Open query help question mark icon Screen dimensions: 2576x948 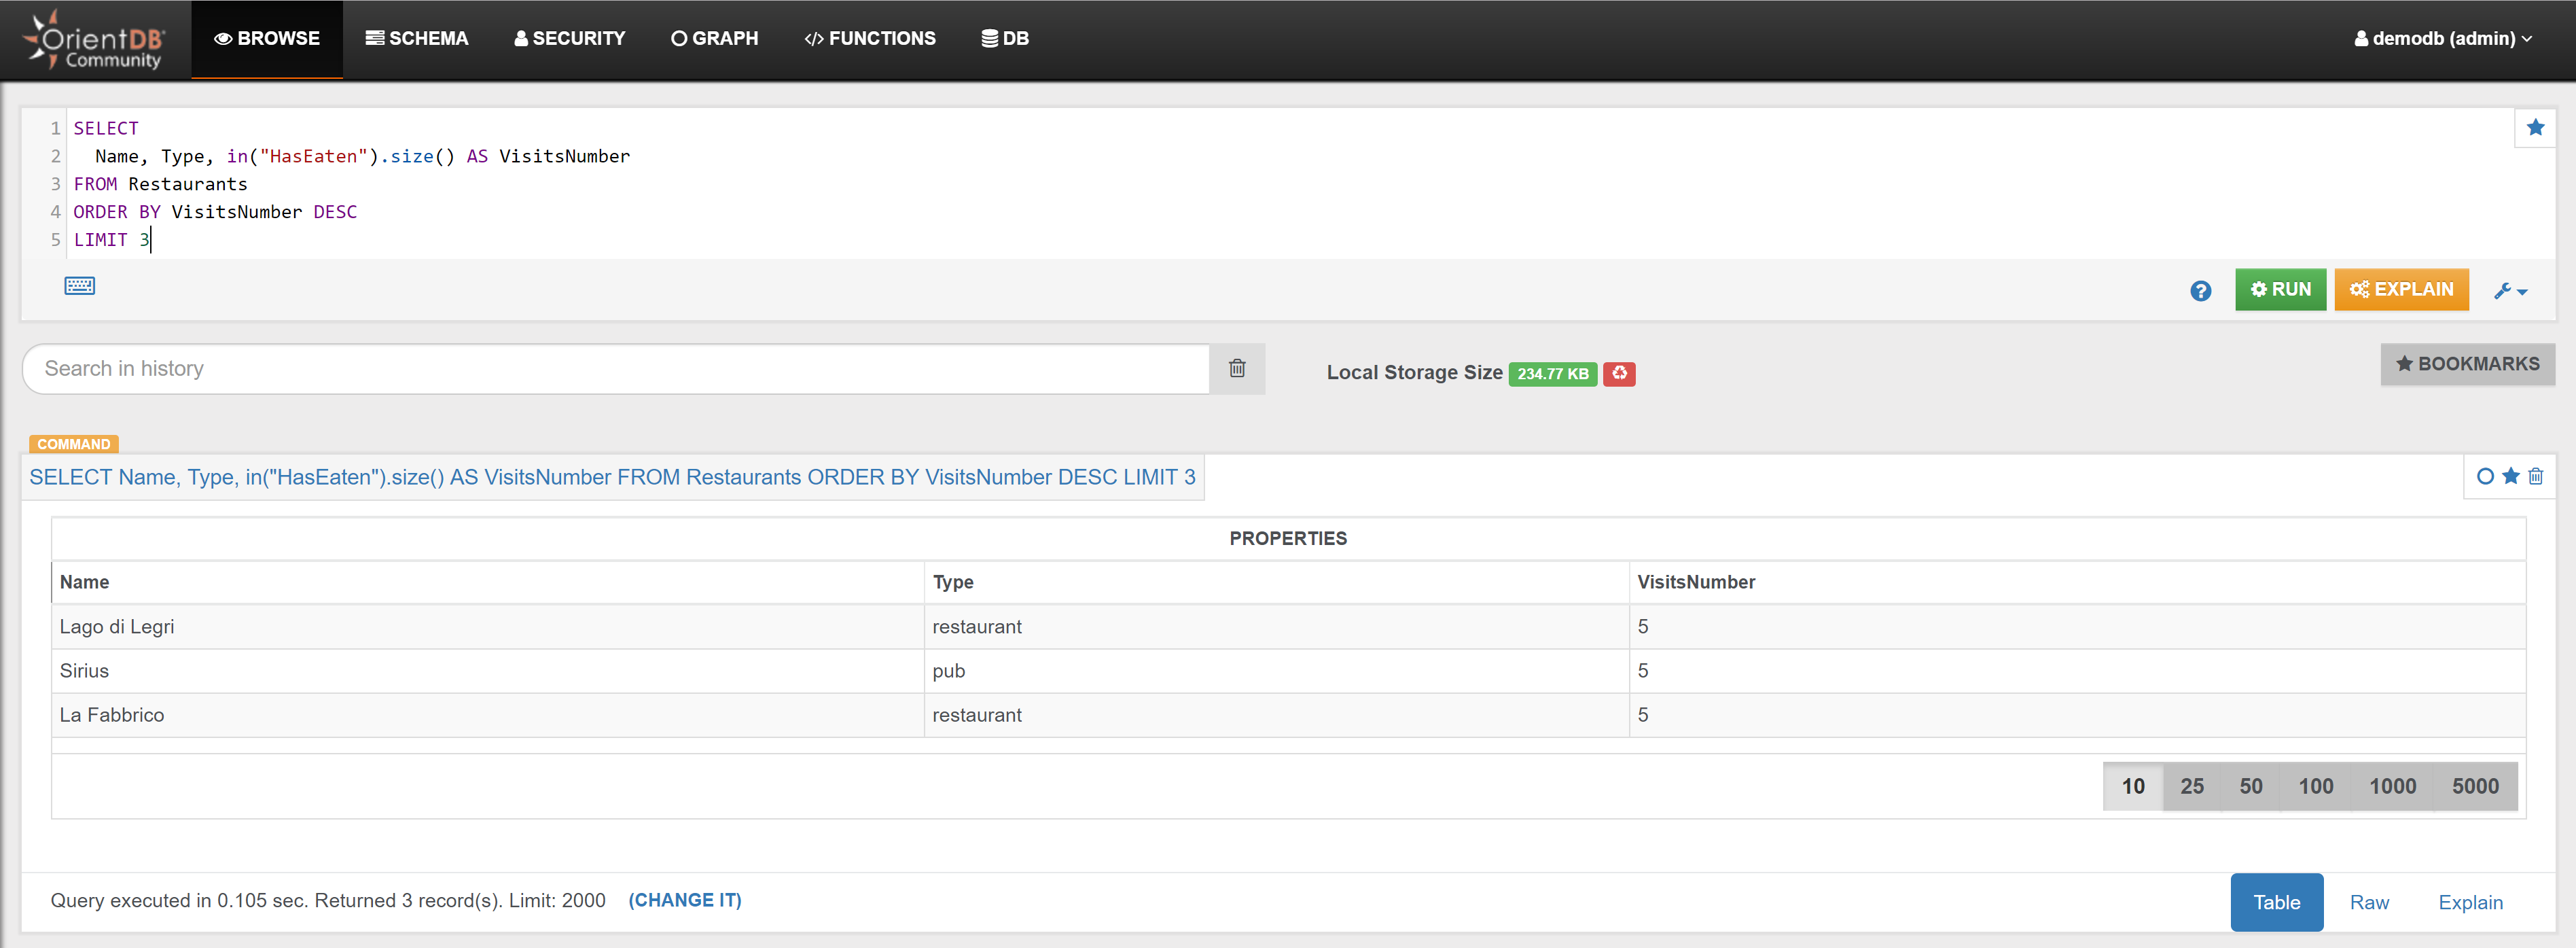2200,291
